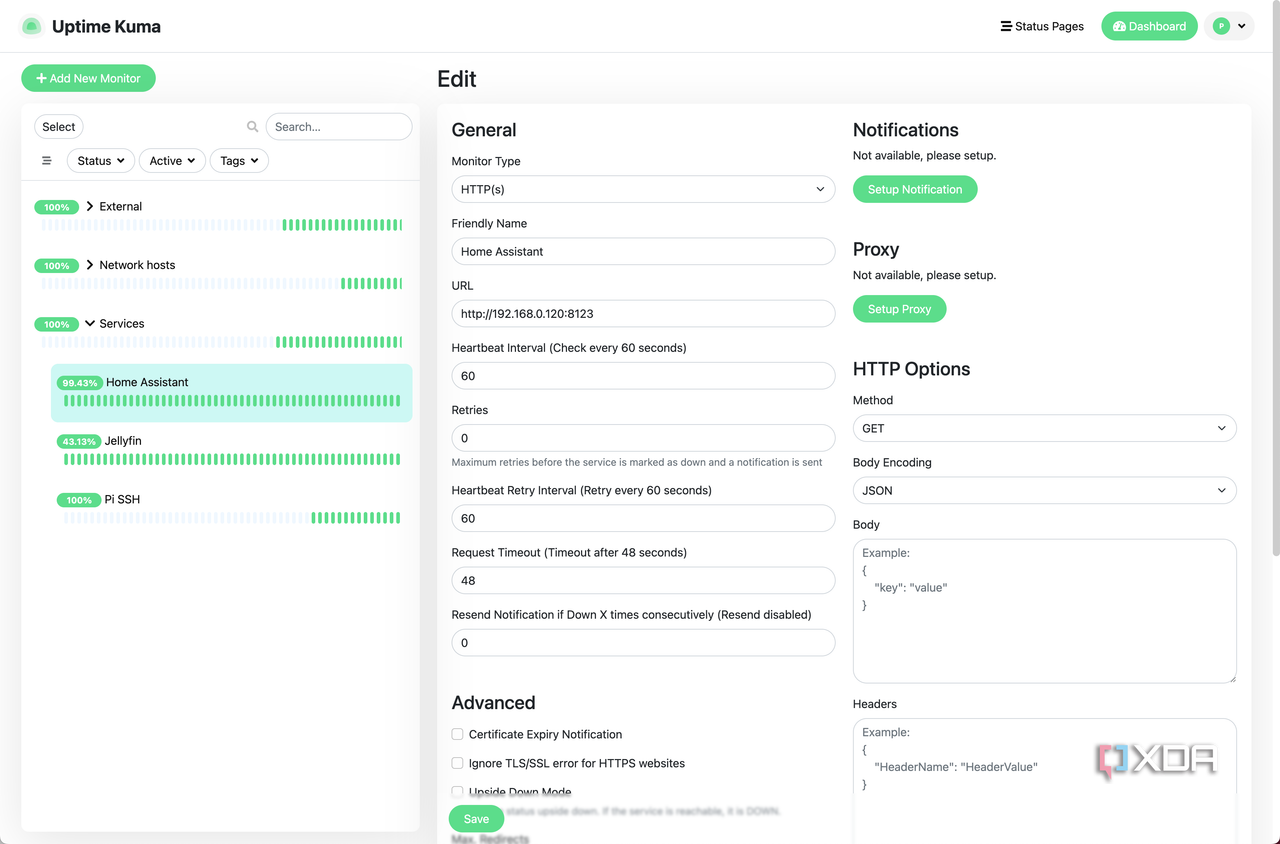The height and width of the screenshot is (844, 1280).
Task: Go to the Dashboard
Action: click(x=1149, y=26)
